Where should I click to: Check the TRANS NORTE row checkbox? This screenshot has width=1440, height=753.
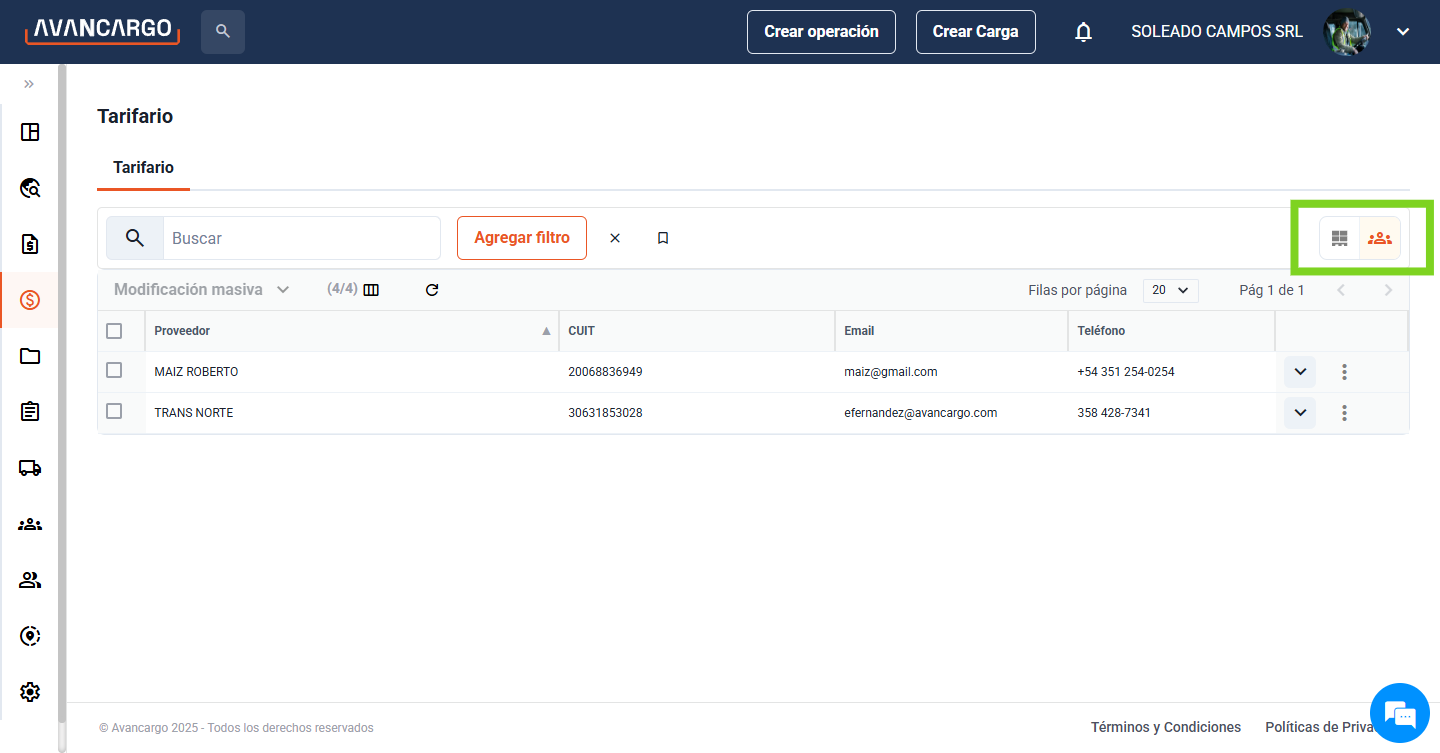pyautogui.click(x=114, y=412)
